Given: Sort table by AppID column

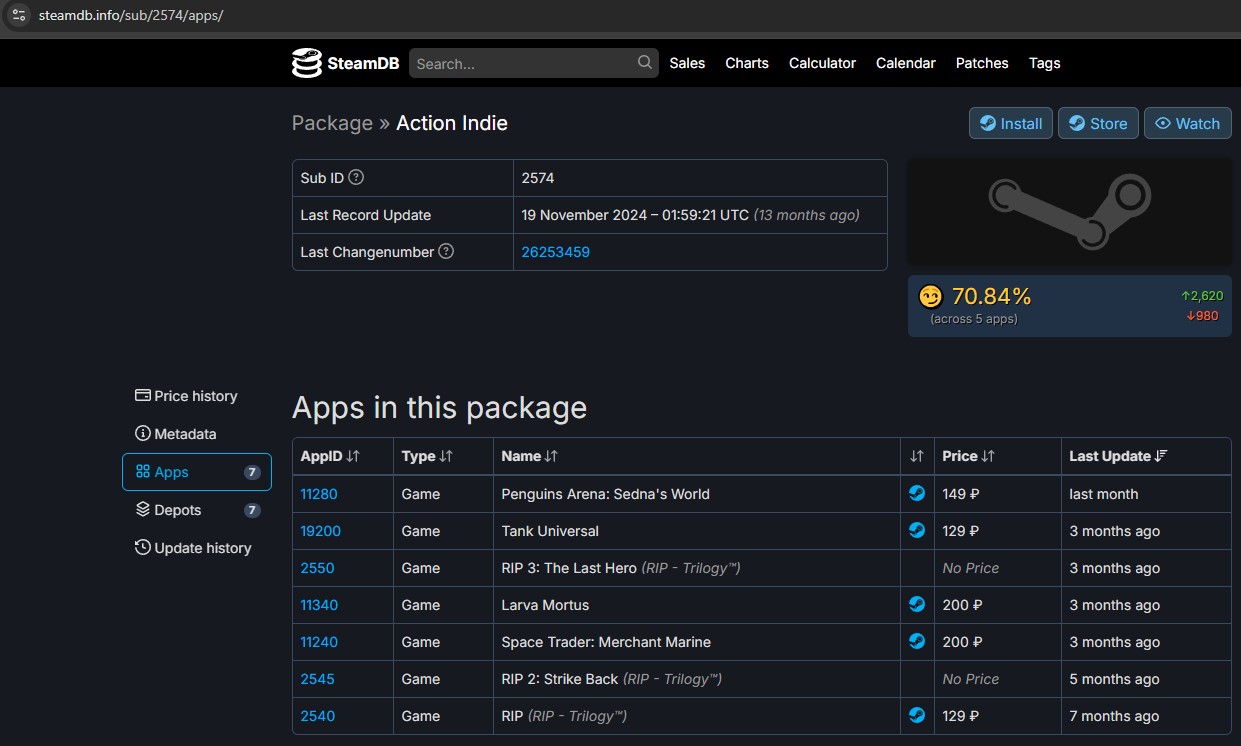Looking at the screenshot, I should [x=330, y=456].
